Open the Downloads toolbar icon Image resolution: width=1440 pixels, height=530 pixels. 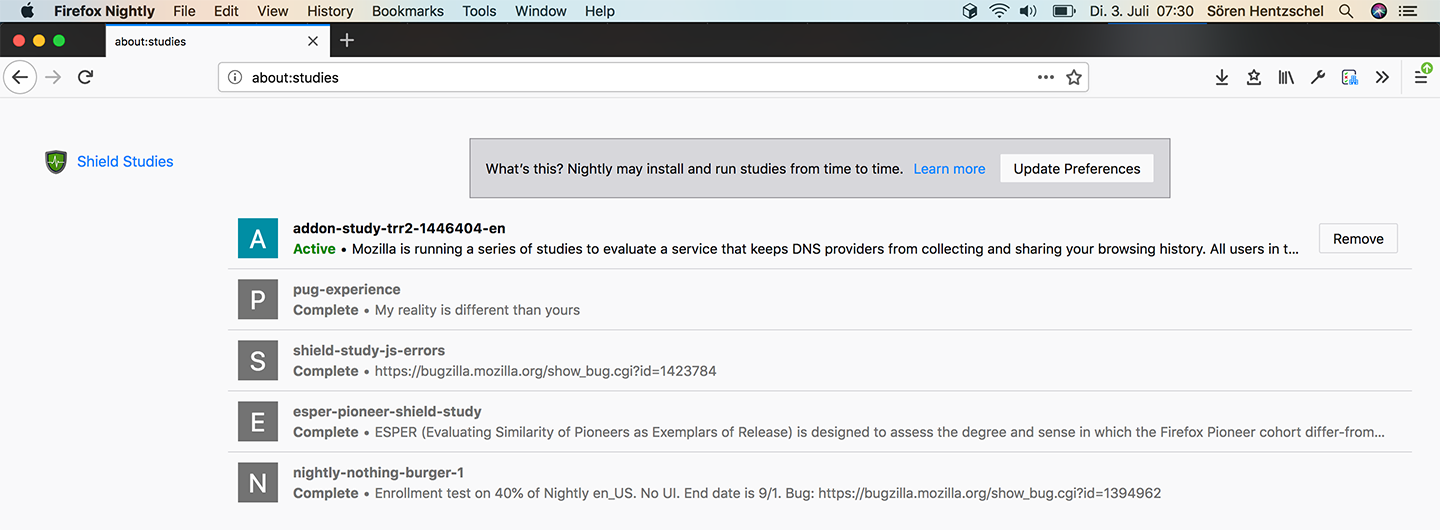(1221, 77)
